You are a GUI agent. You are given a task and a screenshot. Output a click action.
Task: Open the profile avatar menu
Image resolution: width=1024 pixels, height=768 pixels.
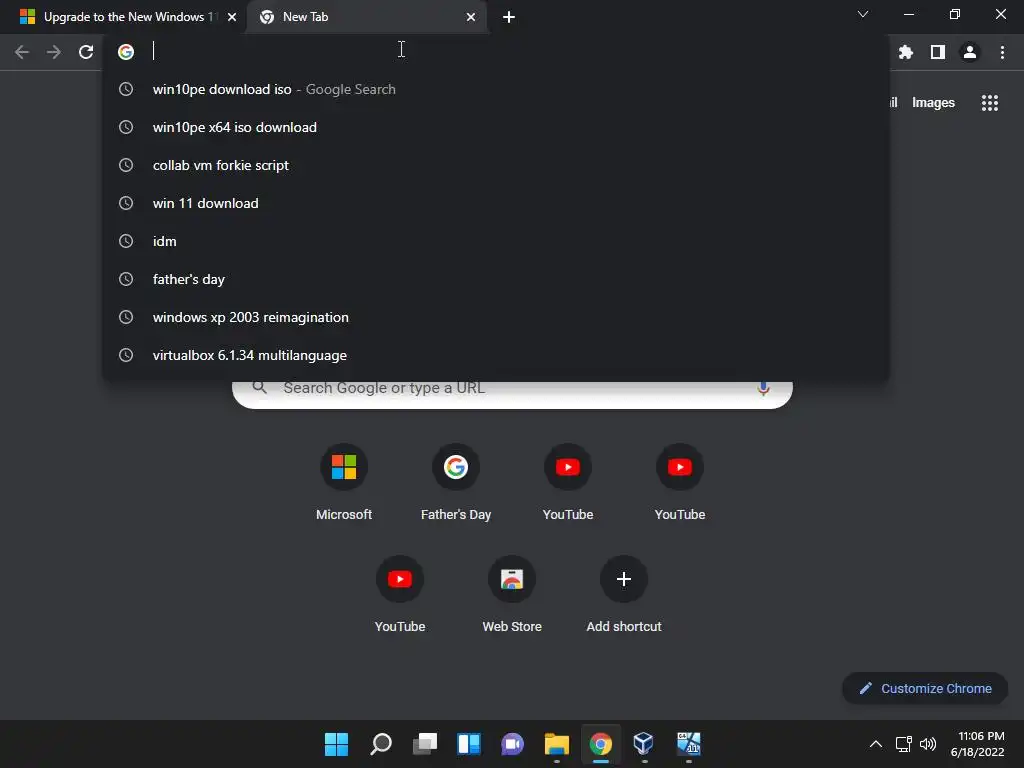coord(970,52)
